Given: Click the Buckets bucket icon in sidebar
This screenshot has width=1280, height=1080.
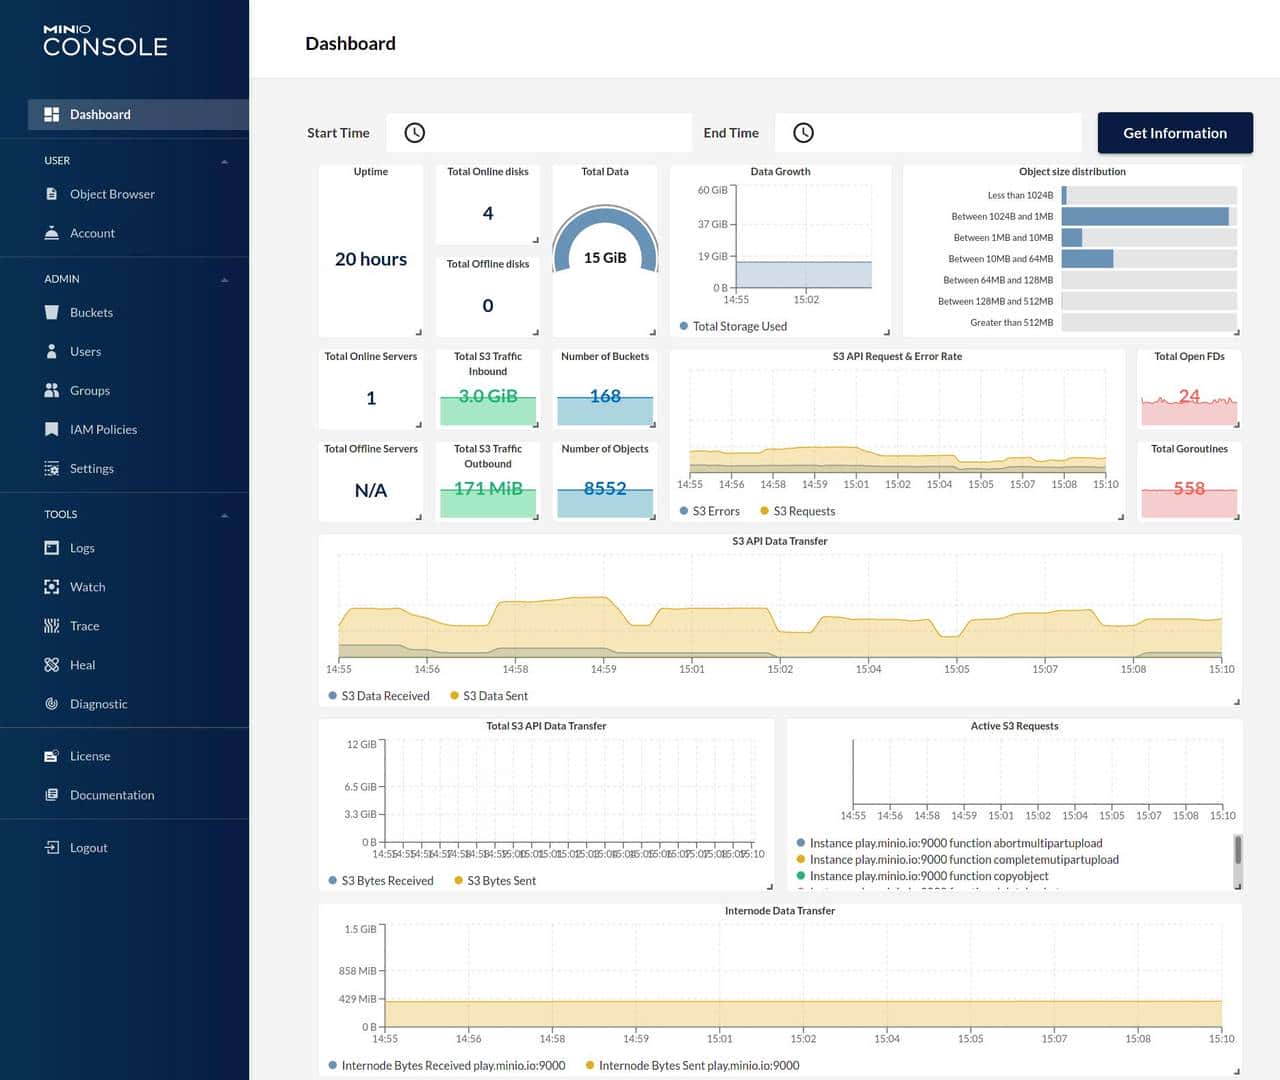Looking at the screenshot, I should (52, 313).
